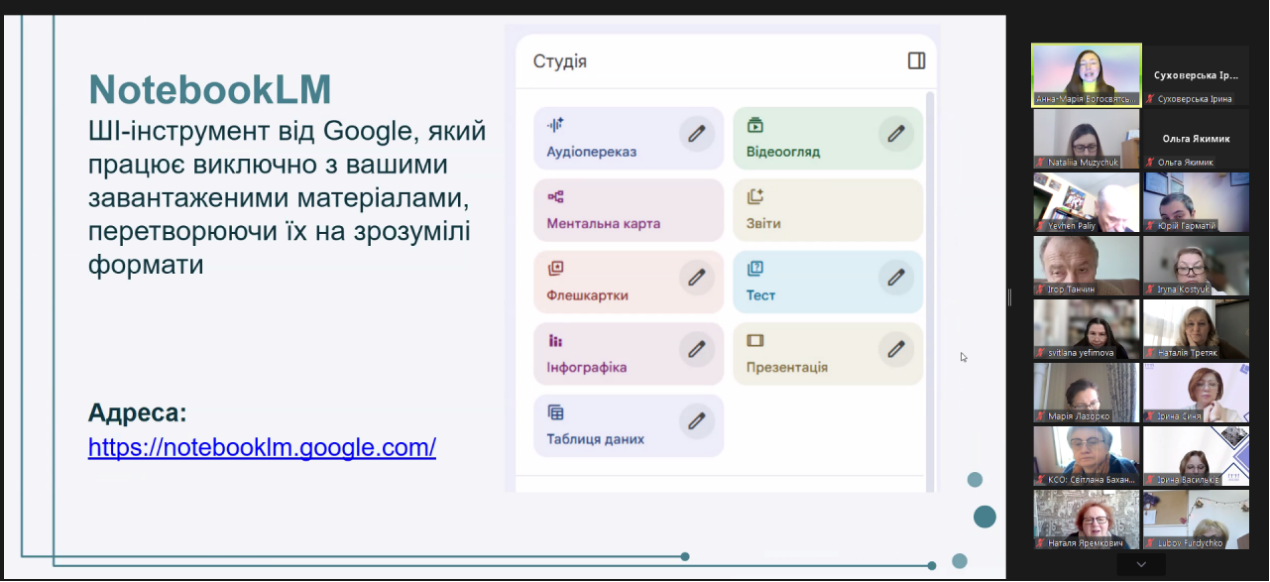
Task: Select Анна-Марія's active speaker video thumbnail
Action: coord(1086,75)
